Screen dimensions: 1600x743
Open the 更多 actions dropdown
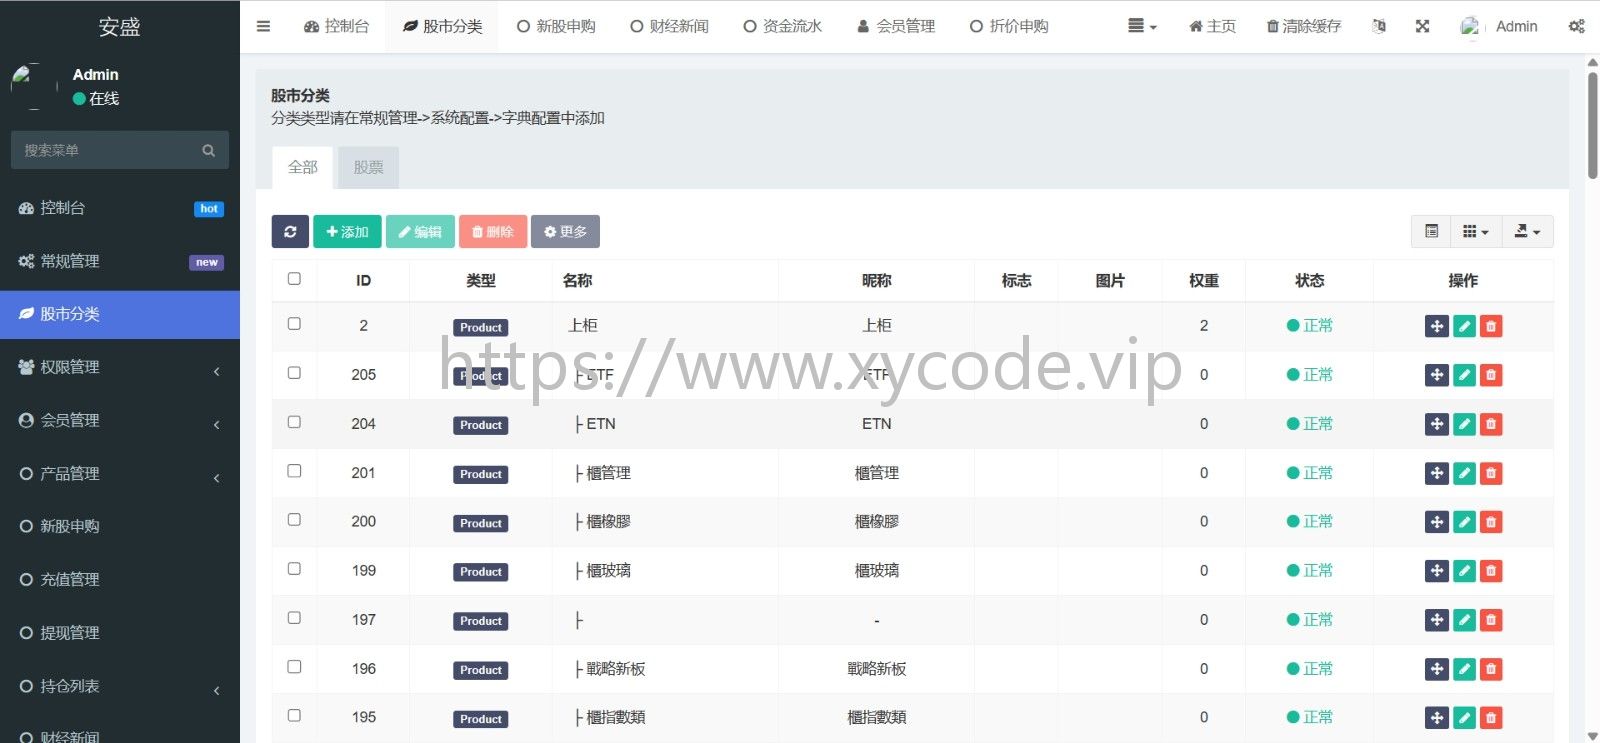click(x=565, y=231)
